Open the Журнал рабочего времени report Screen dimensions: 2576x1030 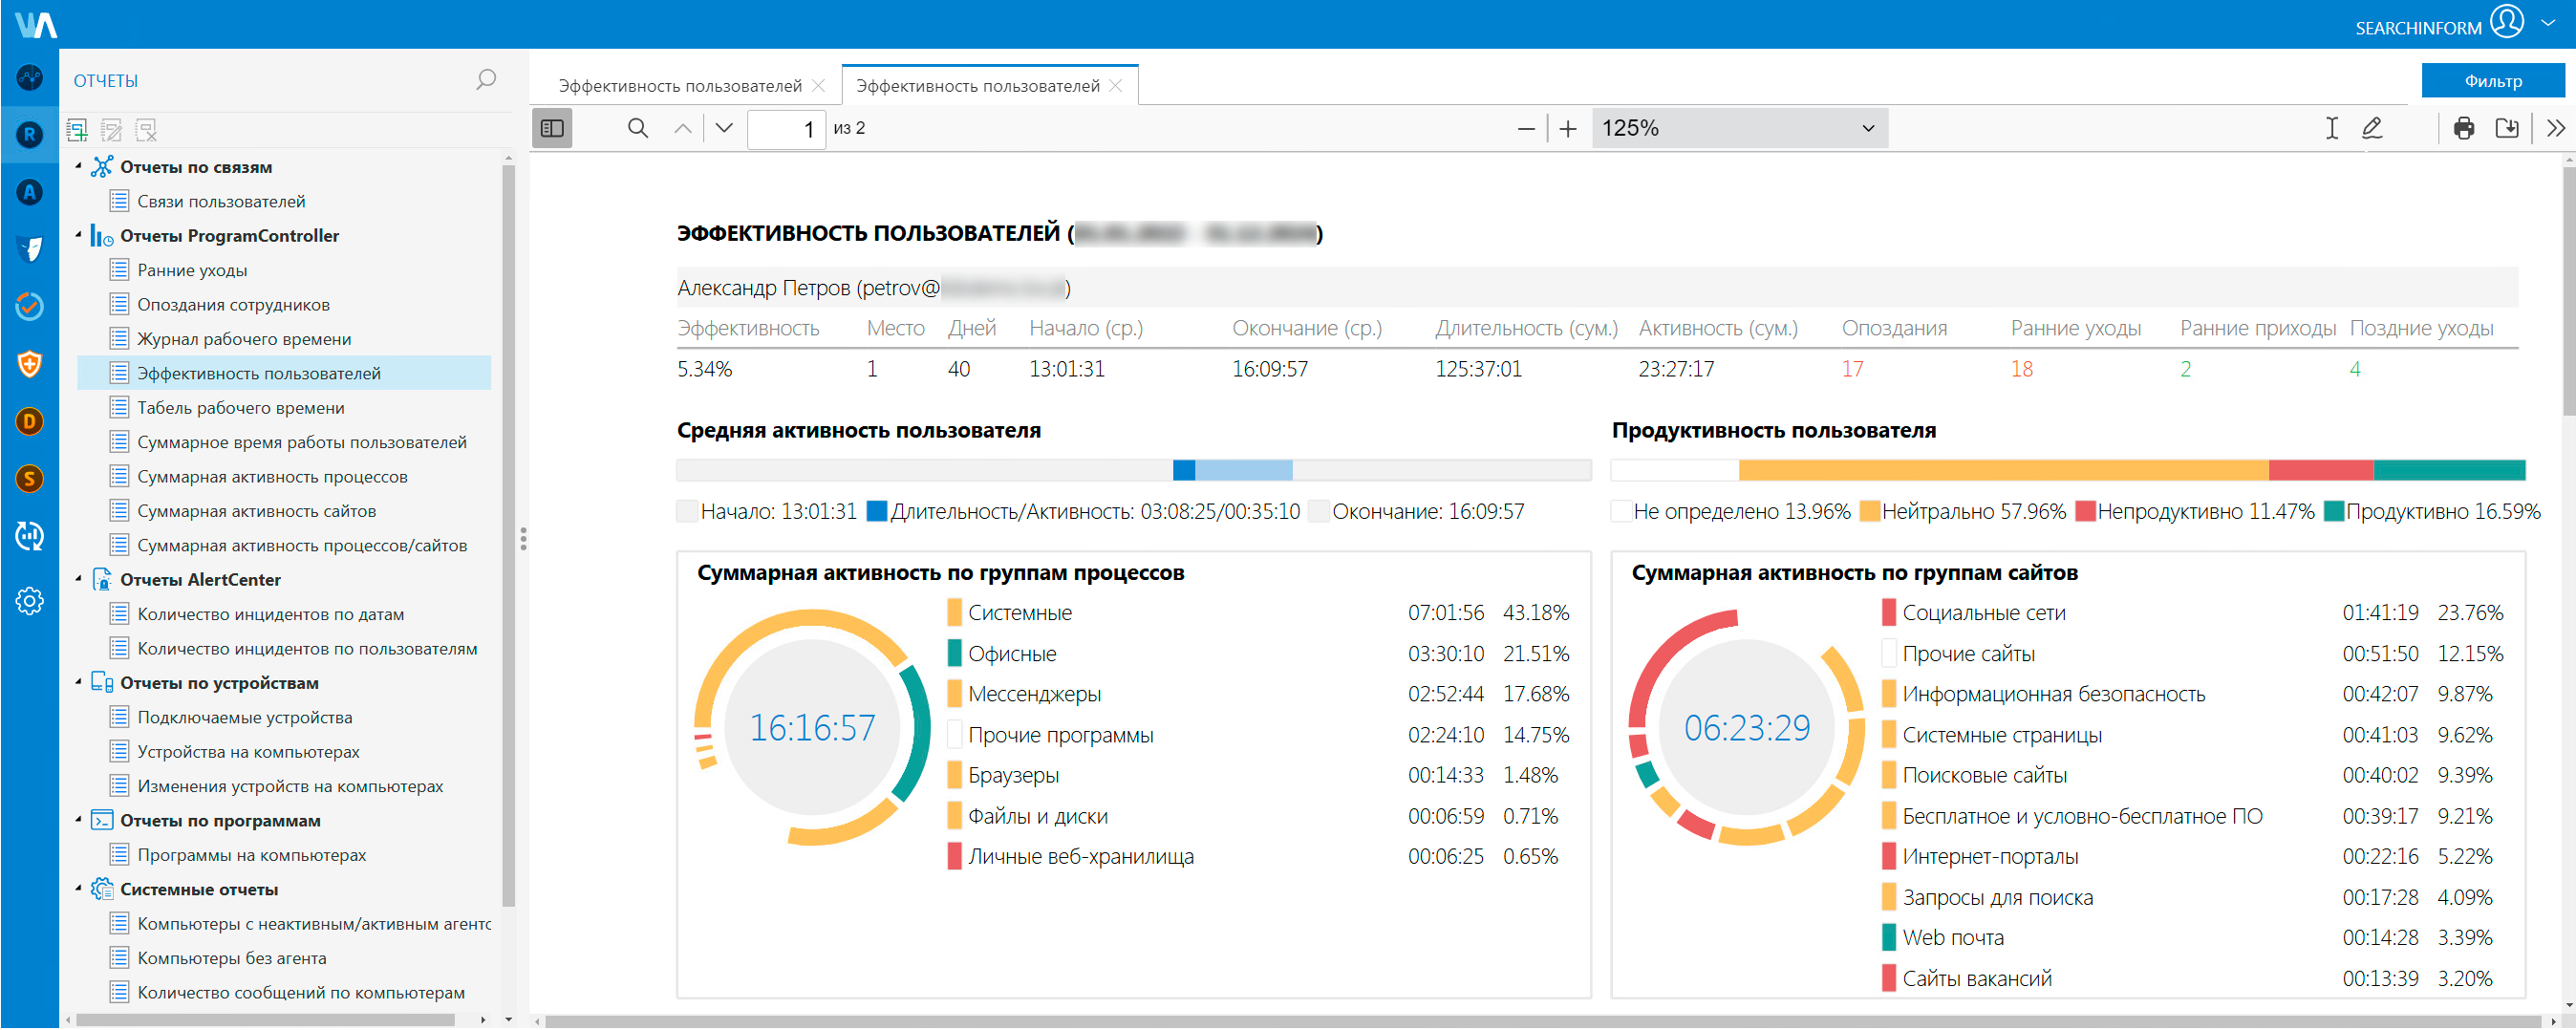point(244,339)
